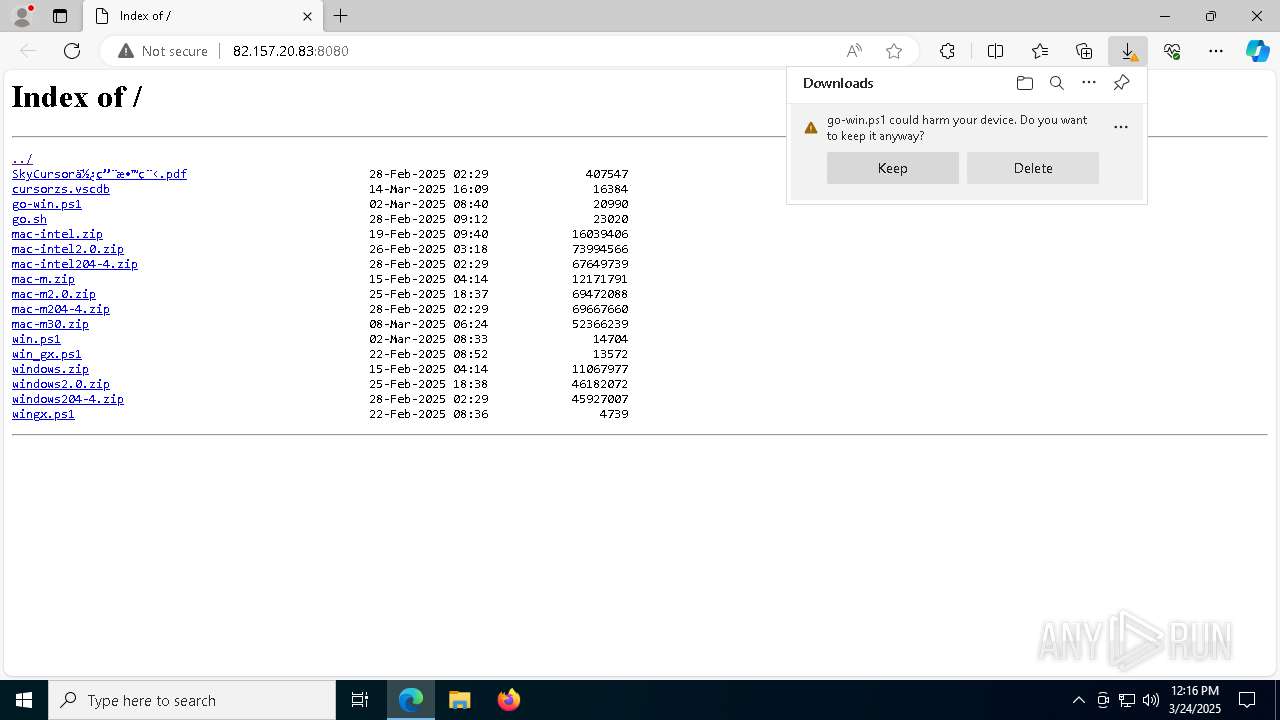Switch to Microsoft Edge taskbar icon
Screen dimensions: 1280x720
411,700
